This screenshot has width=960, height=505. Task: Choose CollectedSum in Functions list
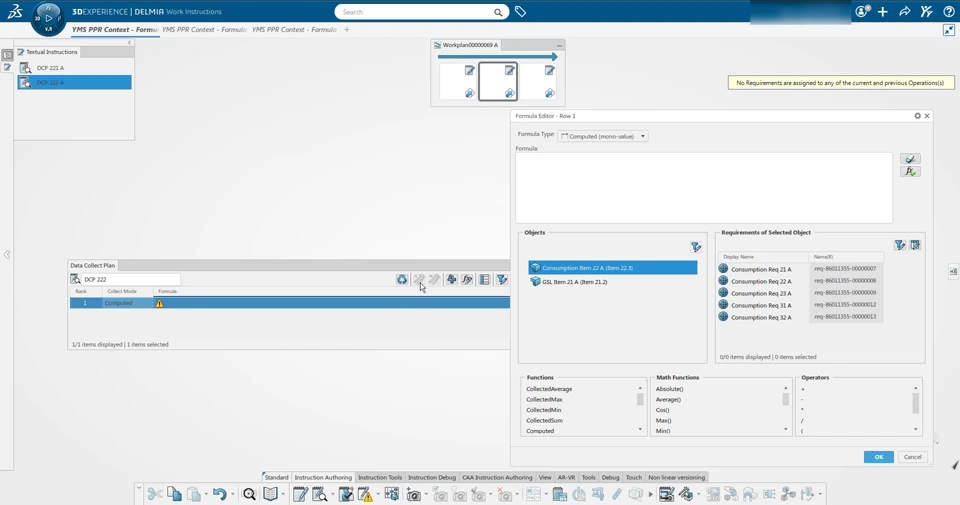pos(544,421)
